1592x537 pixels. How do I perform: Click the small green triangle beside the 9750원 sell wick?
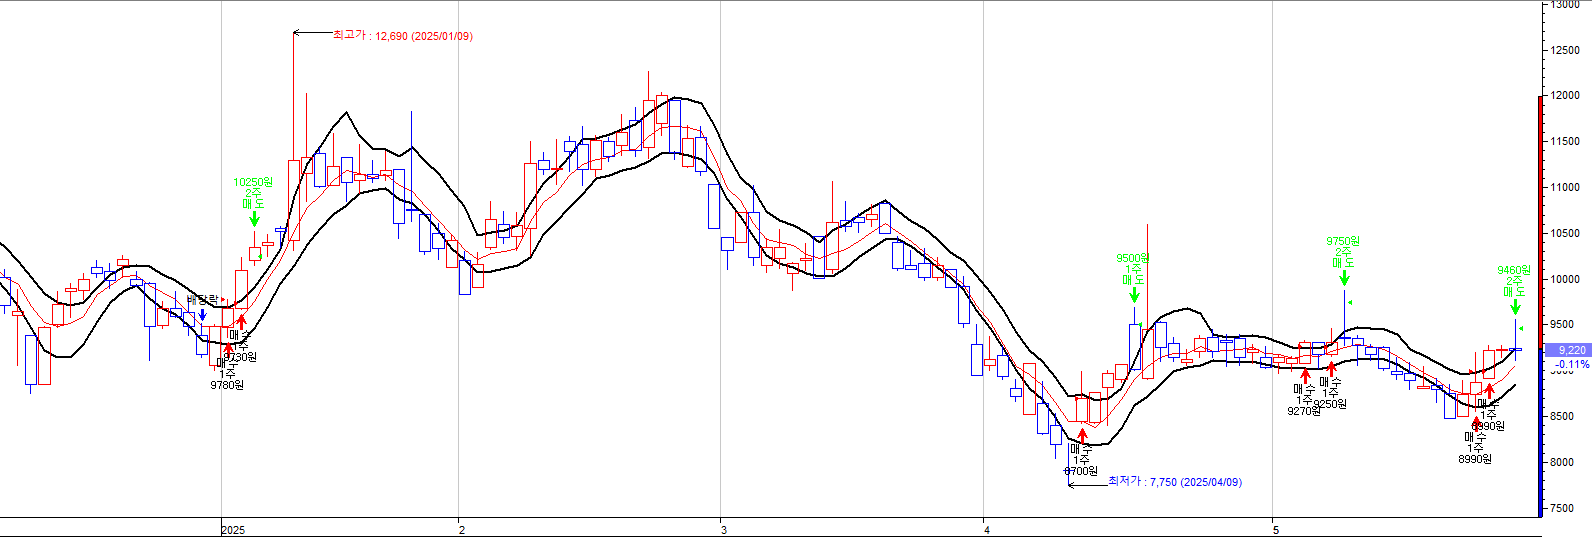point(1349,302)
